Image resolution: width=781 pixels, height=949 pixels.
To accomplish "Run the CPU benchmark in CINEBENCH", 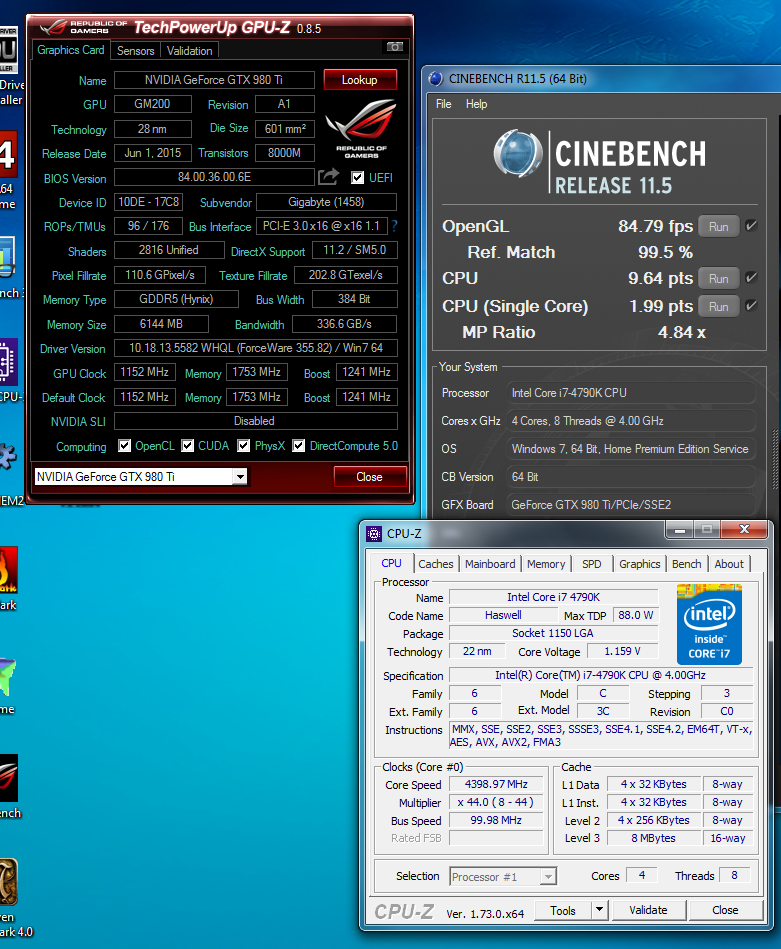I will (x=719, y=278).
